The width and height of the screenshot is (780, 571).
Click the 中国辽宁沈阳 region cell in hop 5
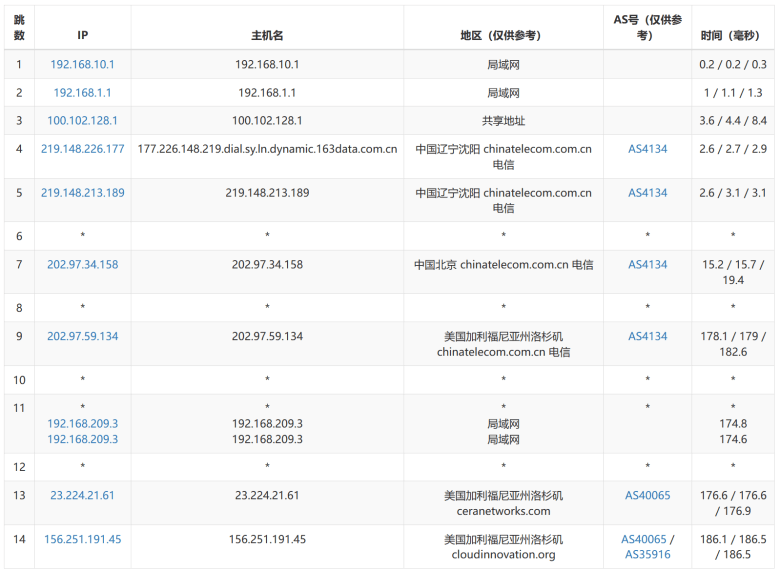pos(503,200)
